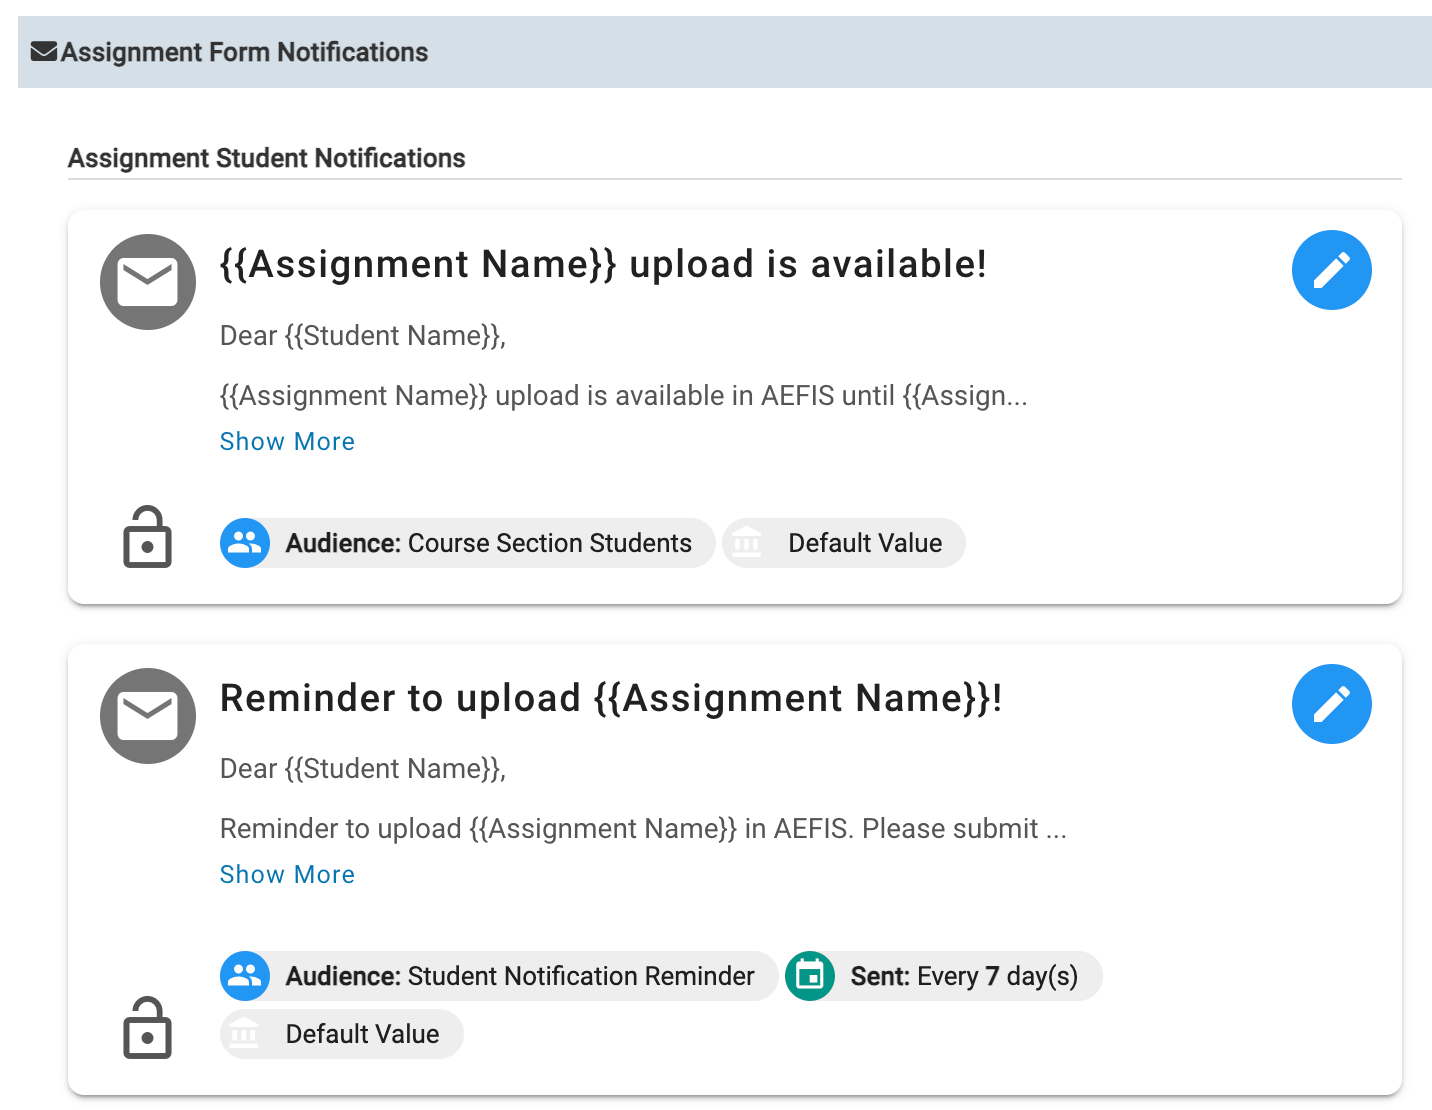Open the "Reminder to upload" notification title
Image resolution: width=1432 pixels, height=1110 pixels.
610,698
